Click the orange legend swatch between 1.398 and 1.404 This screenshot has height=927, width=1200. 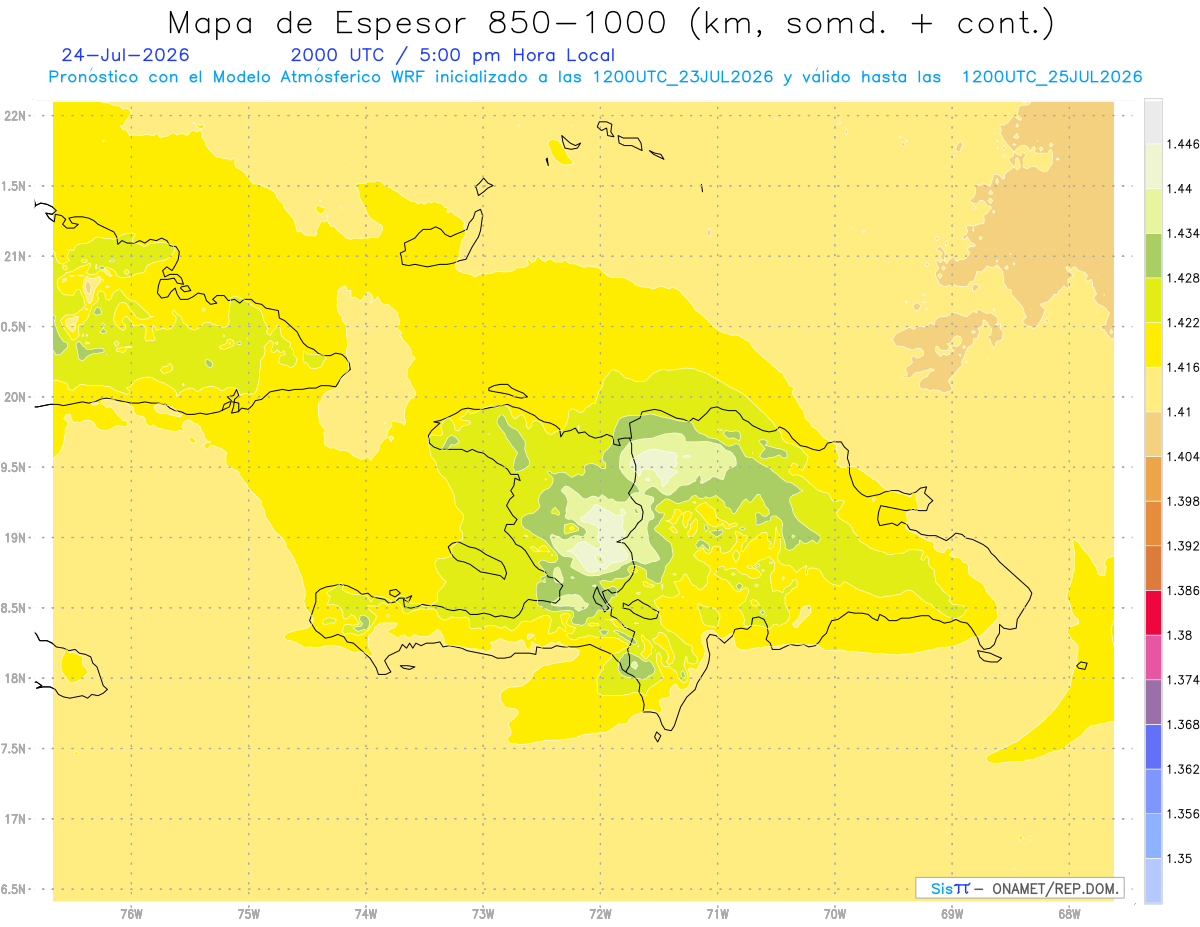(x=1153, y=478)
